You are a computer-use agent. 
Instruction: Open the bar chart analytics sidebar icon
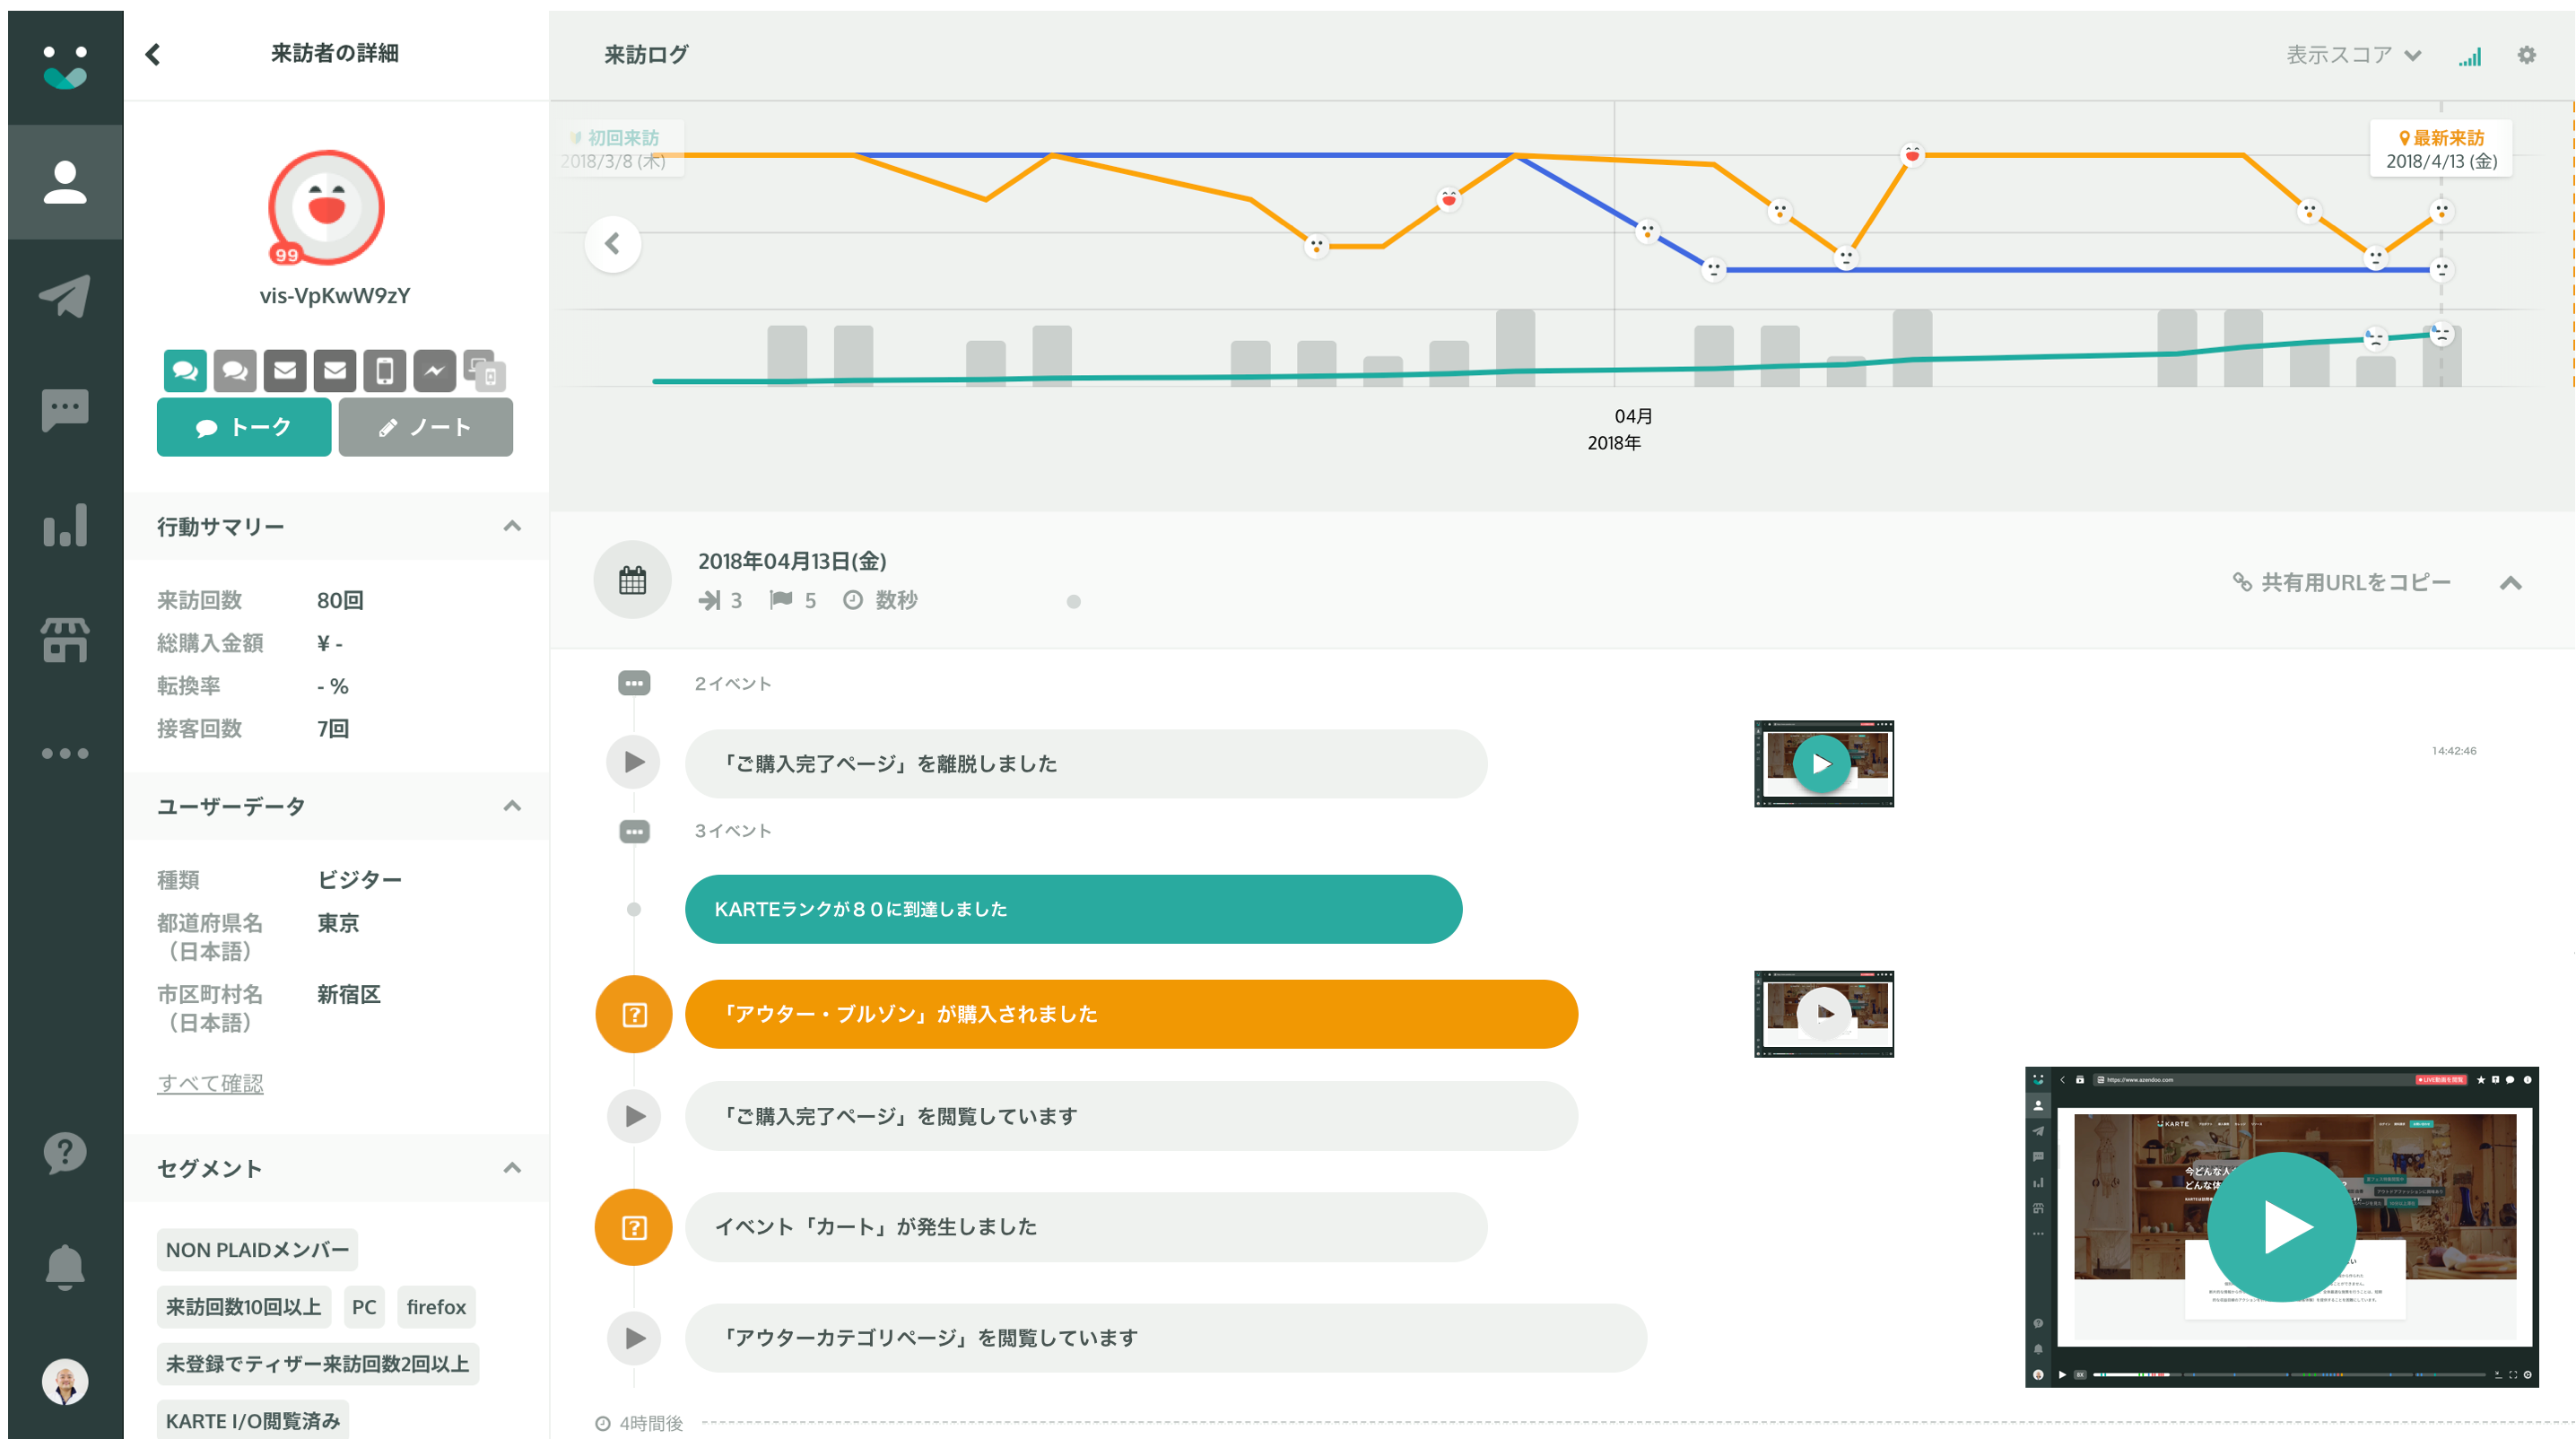coord(65,525)
